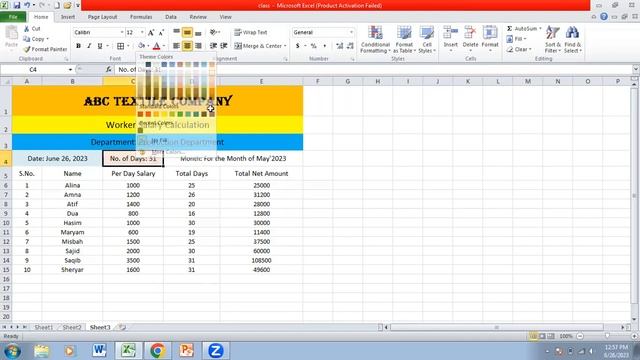The width and height of the screenshot is (640, 360).
Task: Click the blue Help question mark icon
Action: click(x=604, y=17)
